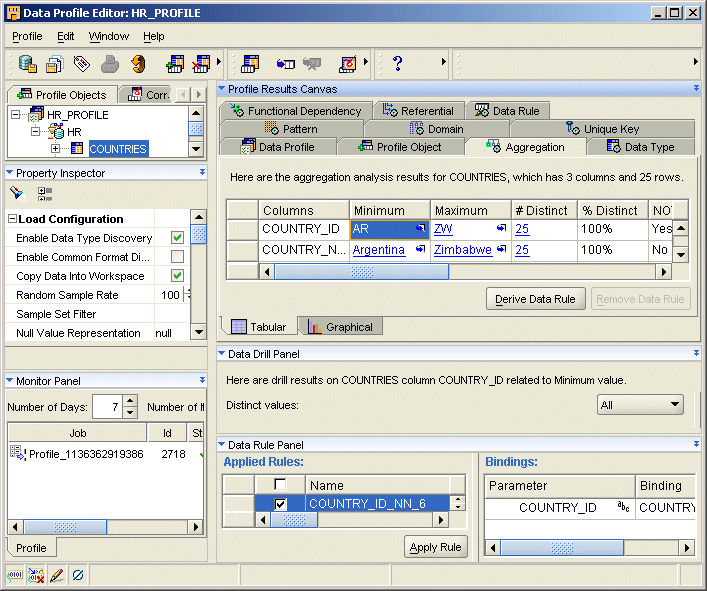Click the Help question mark toolbar icon

click(397, 64)
